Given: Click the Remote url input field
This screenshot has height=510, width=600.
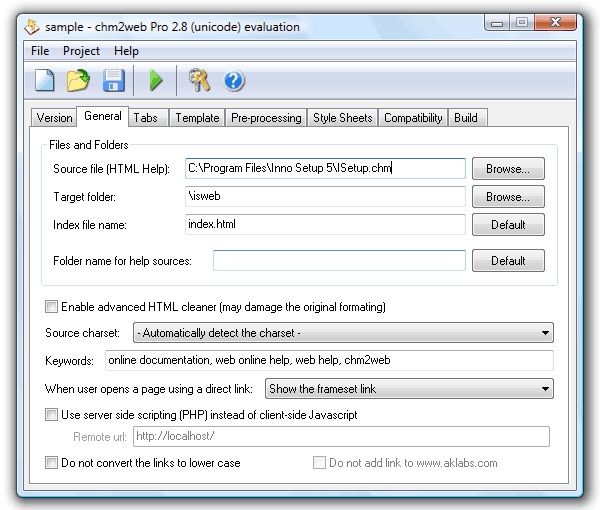Looking at the screenshot, I should pyautogui.click(x=341, y=436).
